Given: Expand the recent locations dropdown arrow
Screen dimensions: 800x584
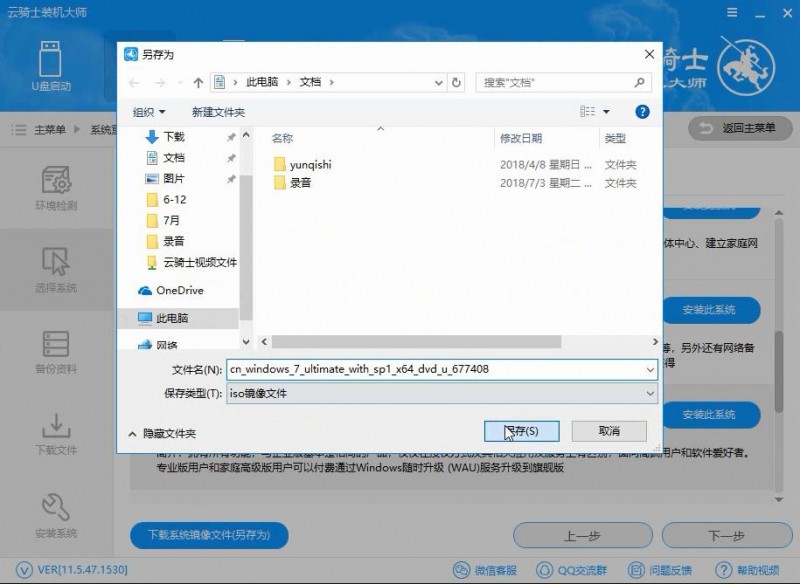Looking at the screenshot, I should (180, 82).
